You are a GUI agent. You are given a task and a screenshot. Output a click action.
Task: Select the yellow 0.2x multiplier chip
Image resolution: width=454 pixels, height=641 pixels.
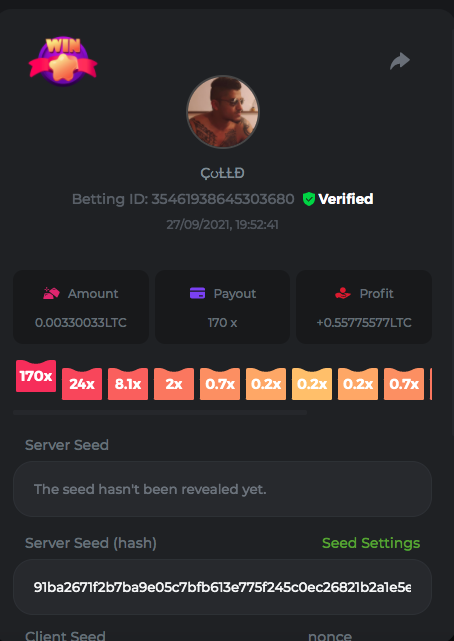(312, 383)
